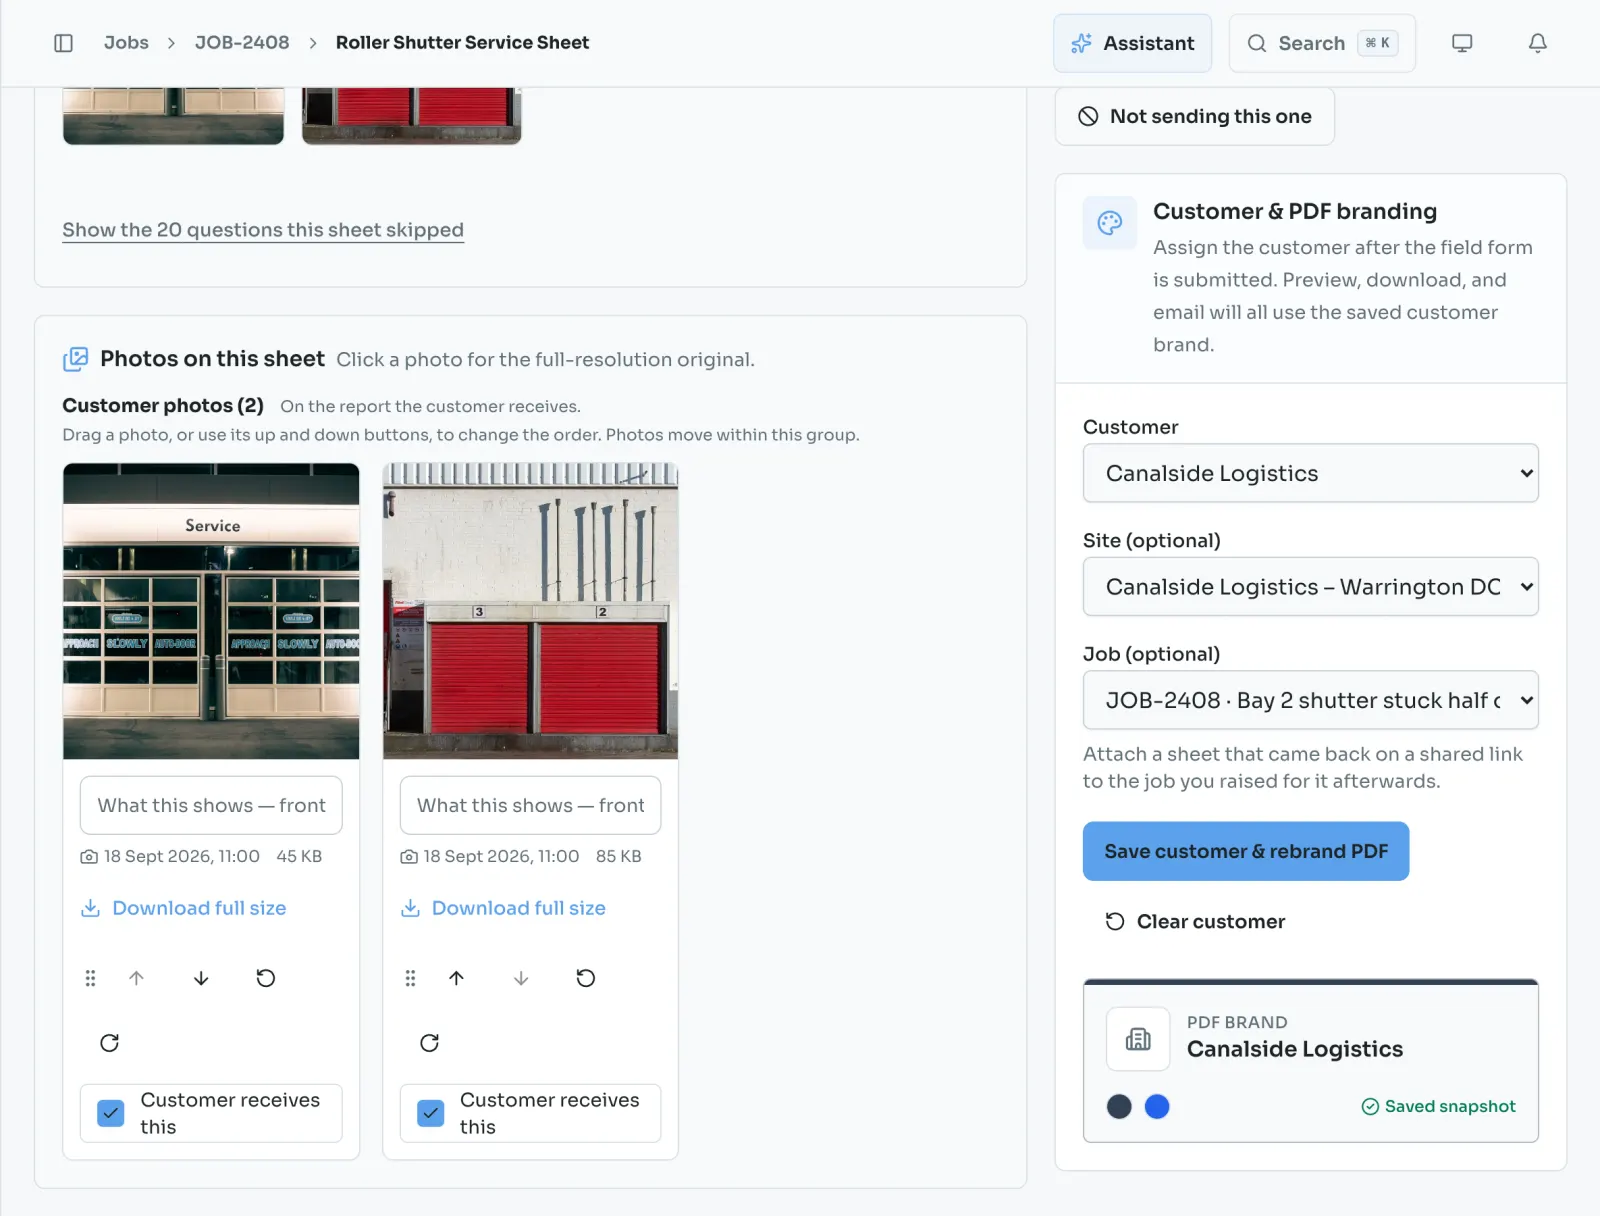Click the Photos on this sheet icon
This screenshot has width=1600, height=1216.
[x=75, y=359]
